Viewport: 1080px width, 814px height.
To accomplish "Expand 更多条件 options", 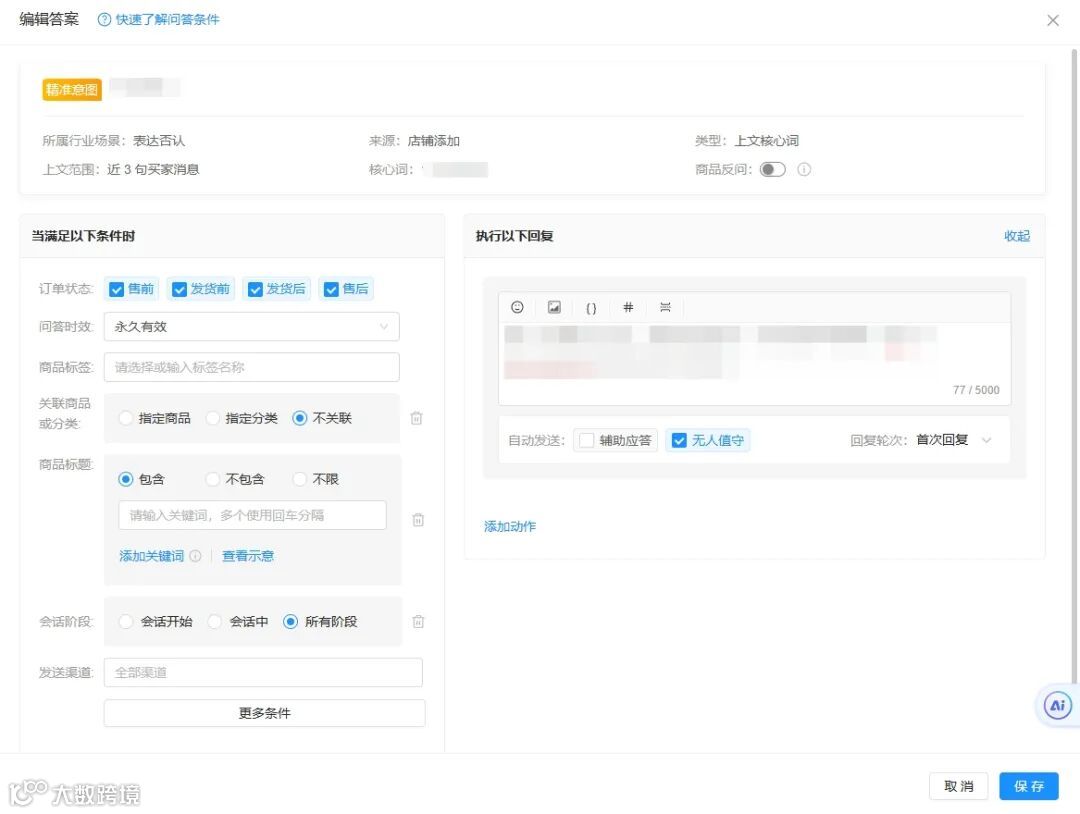I will pyautogui.click(x=264, y=713).
